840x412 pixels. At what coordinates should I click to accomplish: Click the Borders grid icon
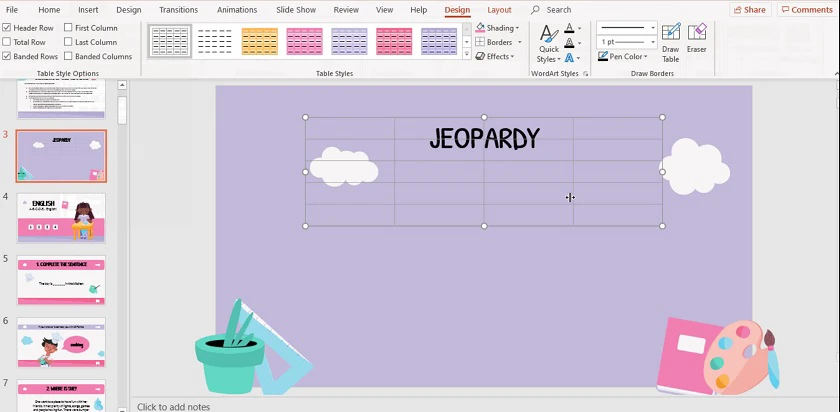[x=480, y=42]
